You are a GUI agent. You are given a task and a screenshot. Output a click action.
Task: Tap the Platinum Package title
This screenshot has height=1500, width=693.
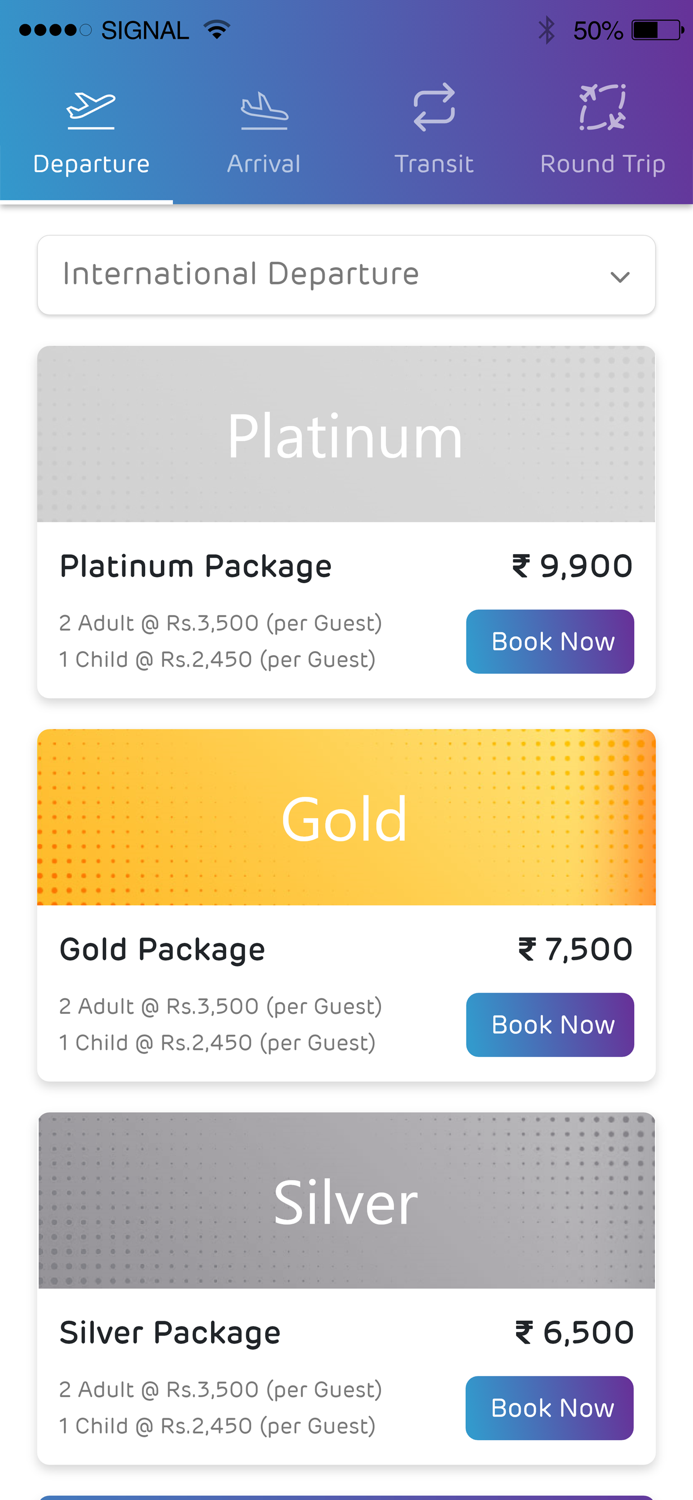pyautogui.click(x=196, y=567)
